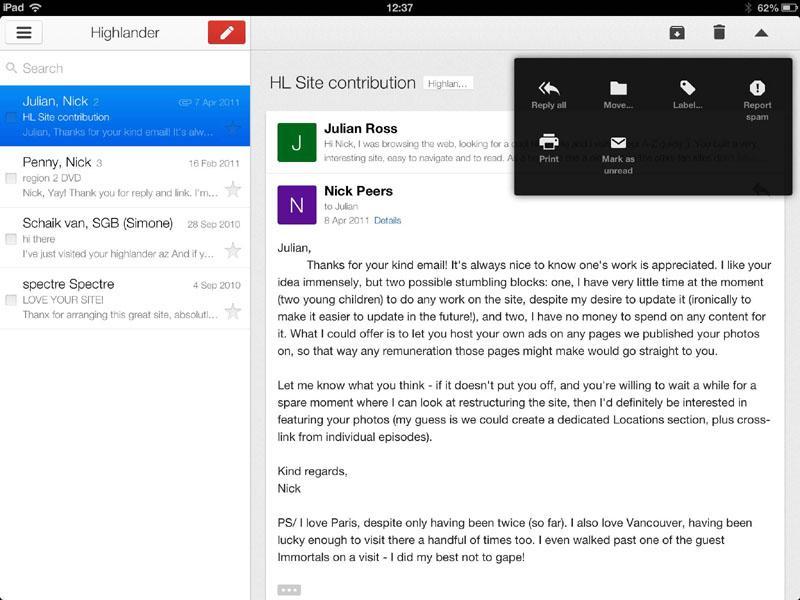Mark as unread in popup
Screen dimensions: 800x600
[618, 155]
